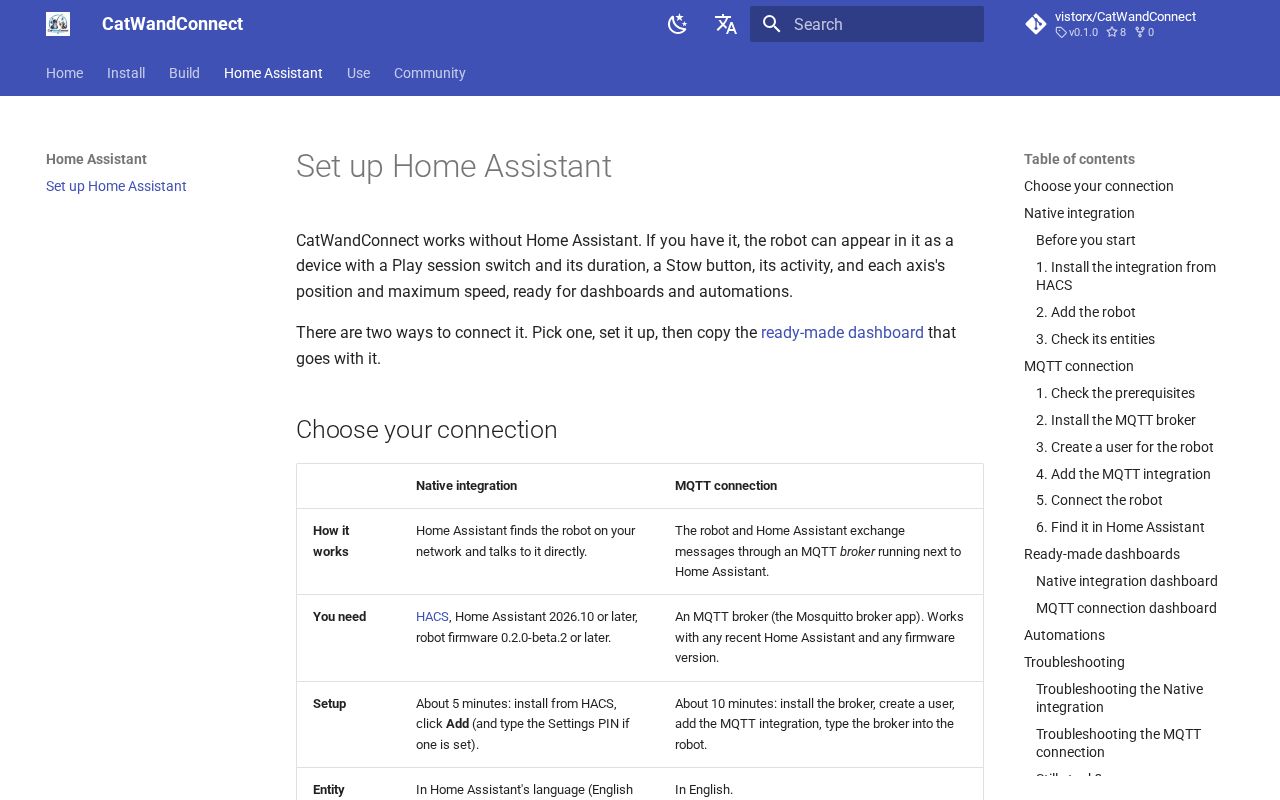Go to '6. Find it in Home Assistant'
Viewport: 1280px width, 800px height.
click(1120, 527)
